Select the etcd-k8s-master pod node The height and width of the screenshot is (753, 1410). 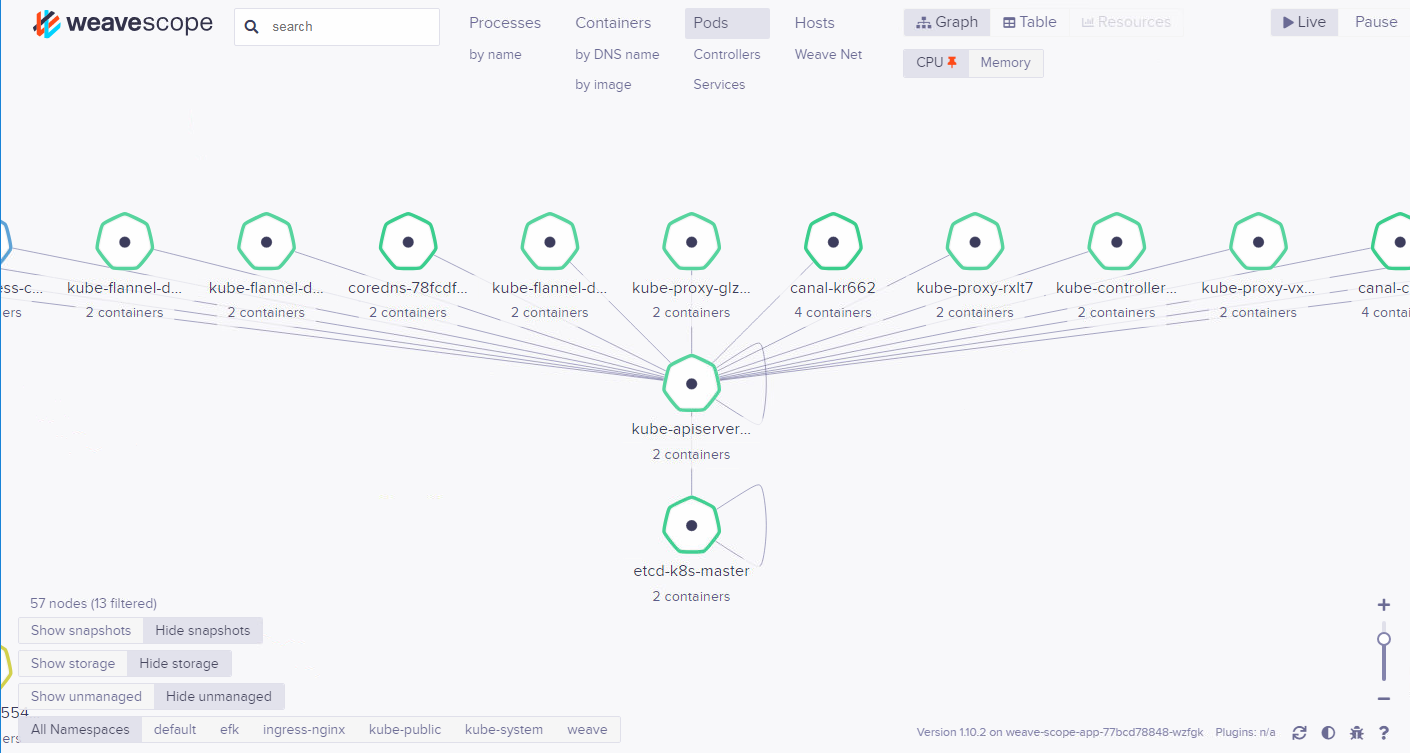[x=691, y=526]
